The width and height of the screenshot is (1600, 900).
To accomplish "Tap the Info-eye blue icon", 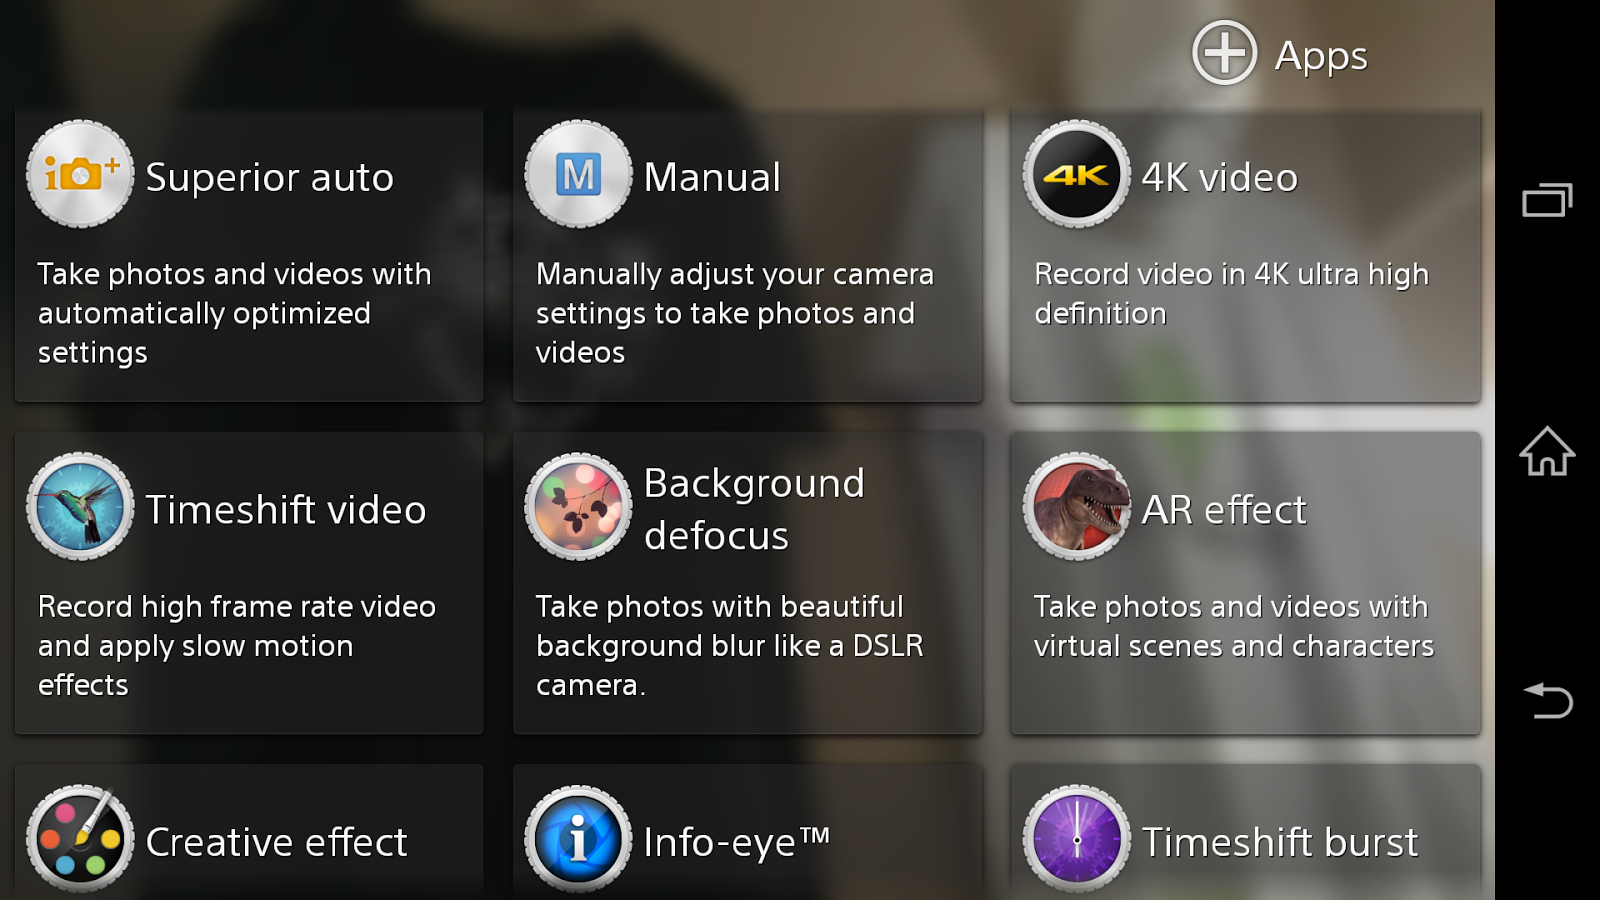I will 578,838.
